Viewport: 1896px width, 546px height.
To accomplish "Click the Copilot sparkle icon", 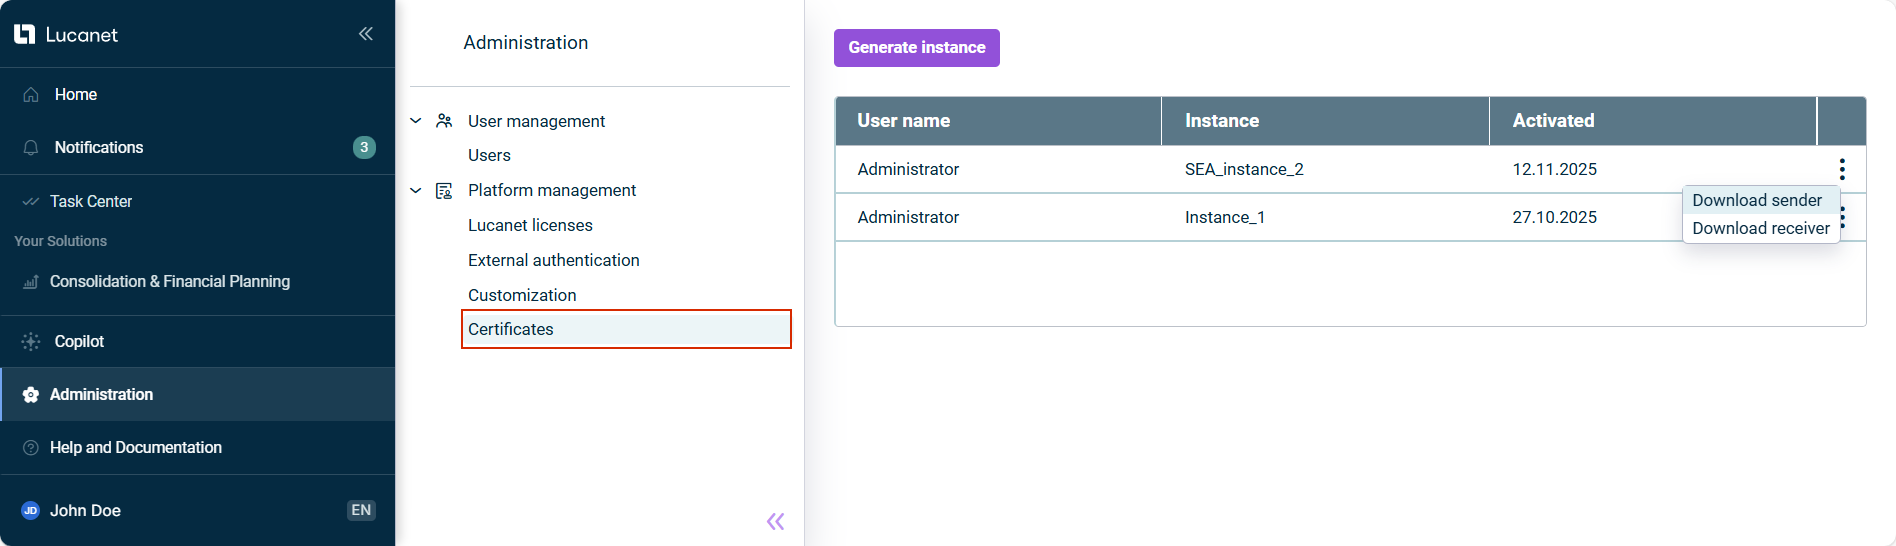I will pyautogui.click(x=31, y=342).
